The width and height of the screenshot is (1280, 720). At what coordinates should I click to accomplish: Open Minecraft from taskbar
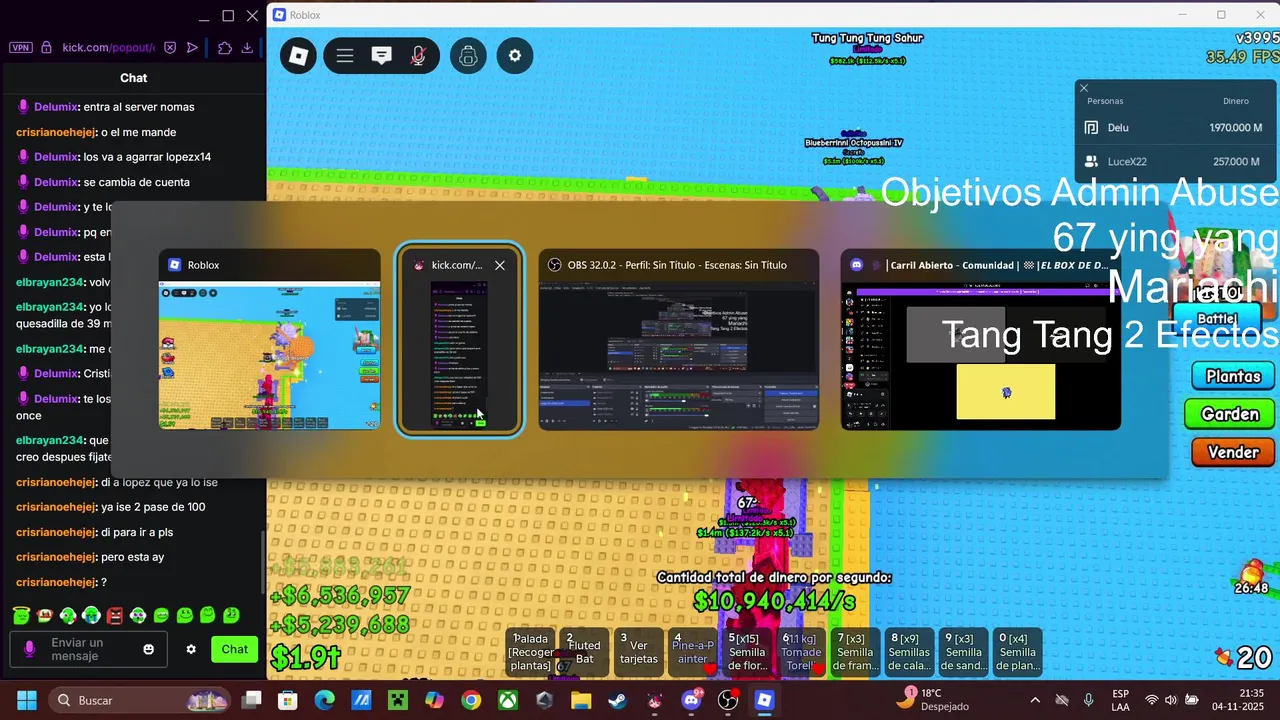pyautogui.click(x=398, y=700)
